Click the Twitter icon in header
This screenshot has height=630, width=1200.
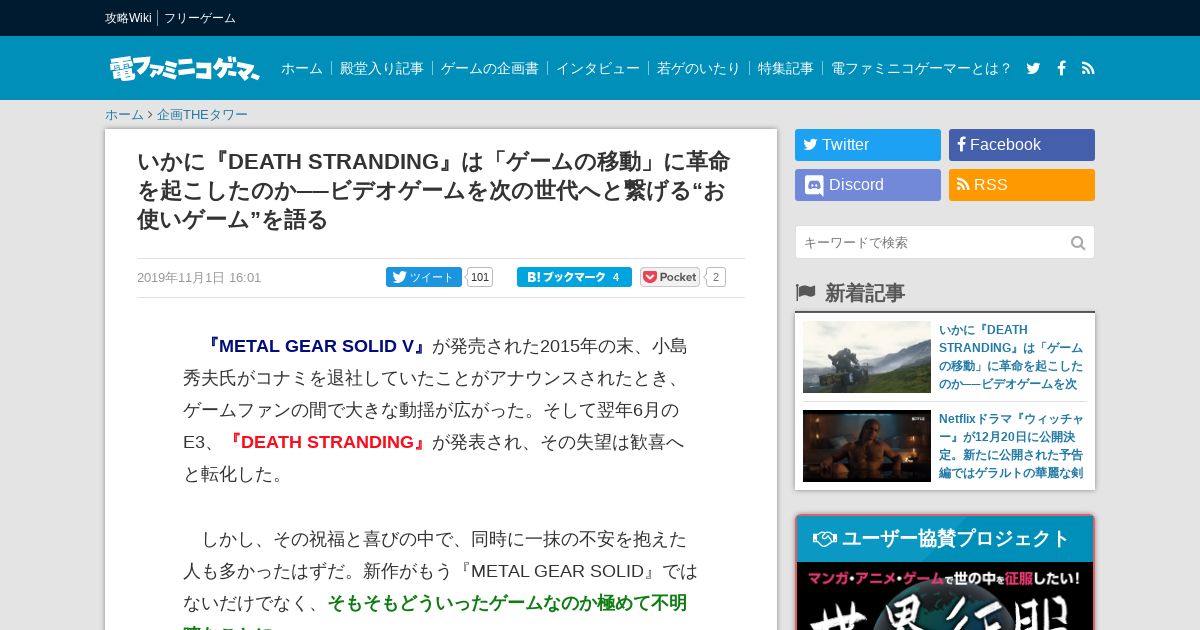1033,68
